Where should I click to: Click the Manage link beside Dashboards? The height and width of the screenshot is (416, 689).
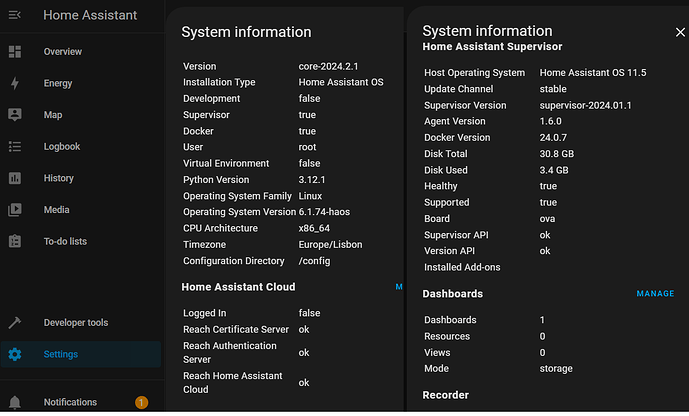[655, 294]
